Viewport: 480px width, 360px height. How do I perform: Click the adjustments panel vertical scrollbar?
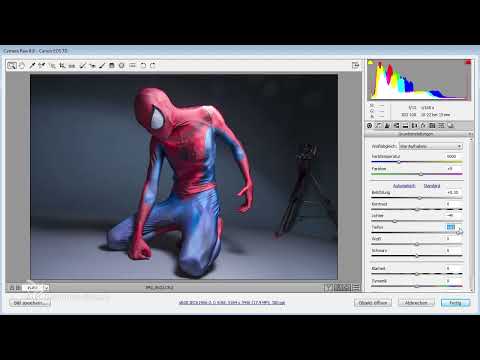pyautogui.click(x=471, y=215)
